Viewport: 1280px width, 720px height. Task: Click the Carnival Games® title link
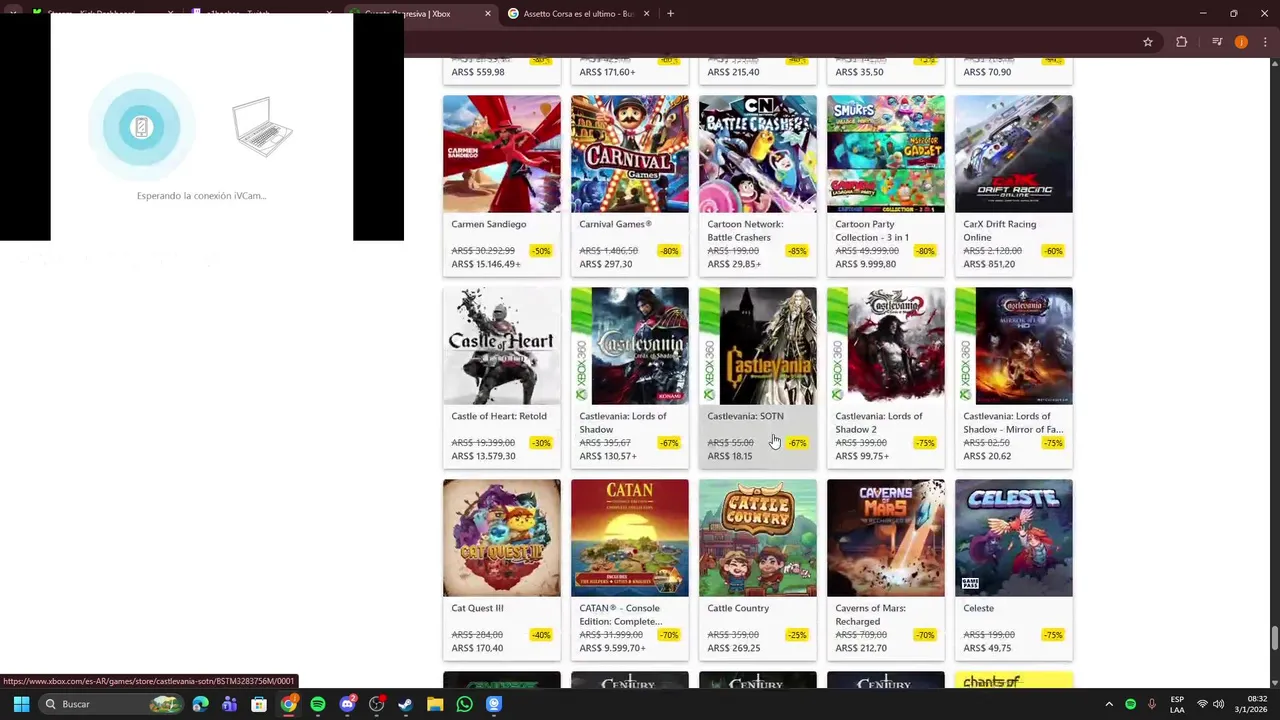tap(615, 224)
